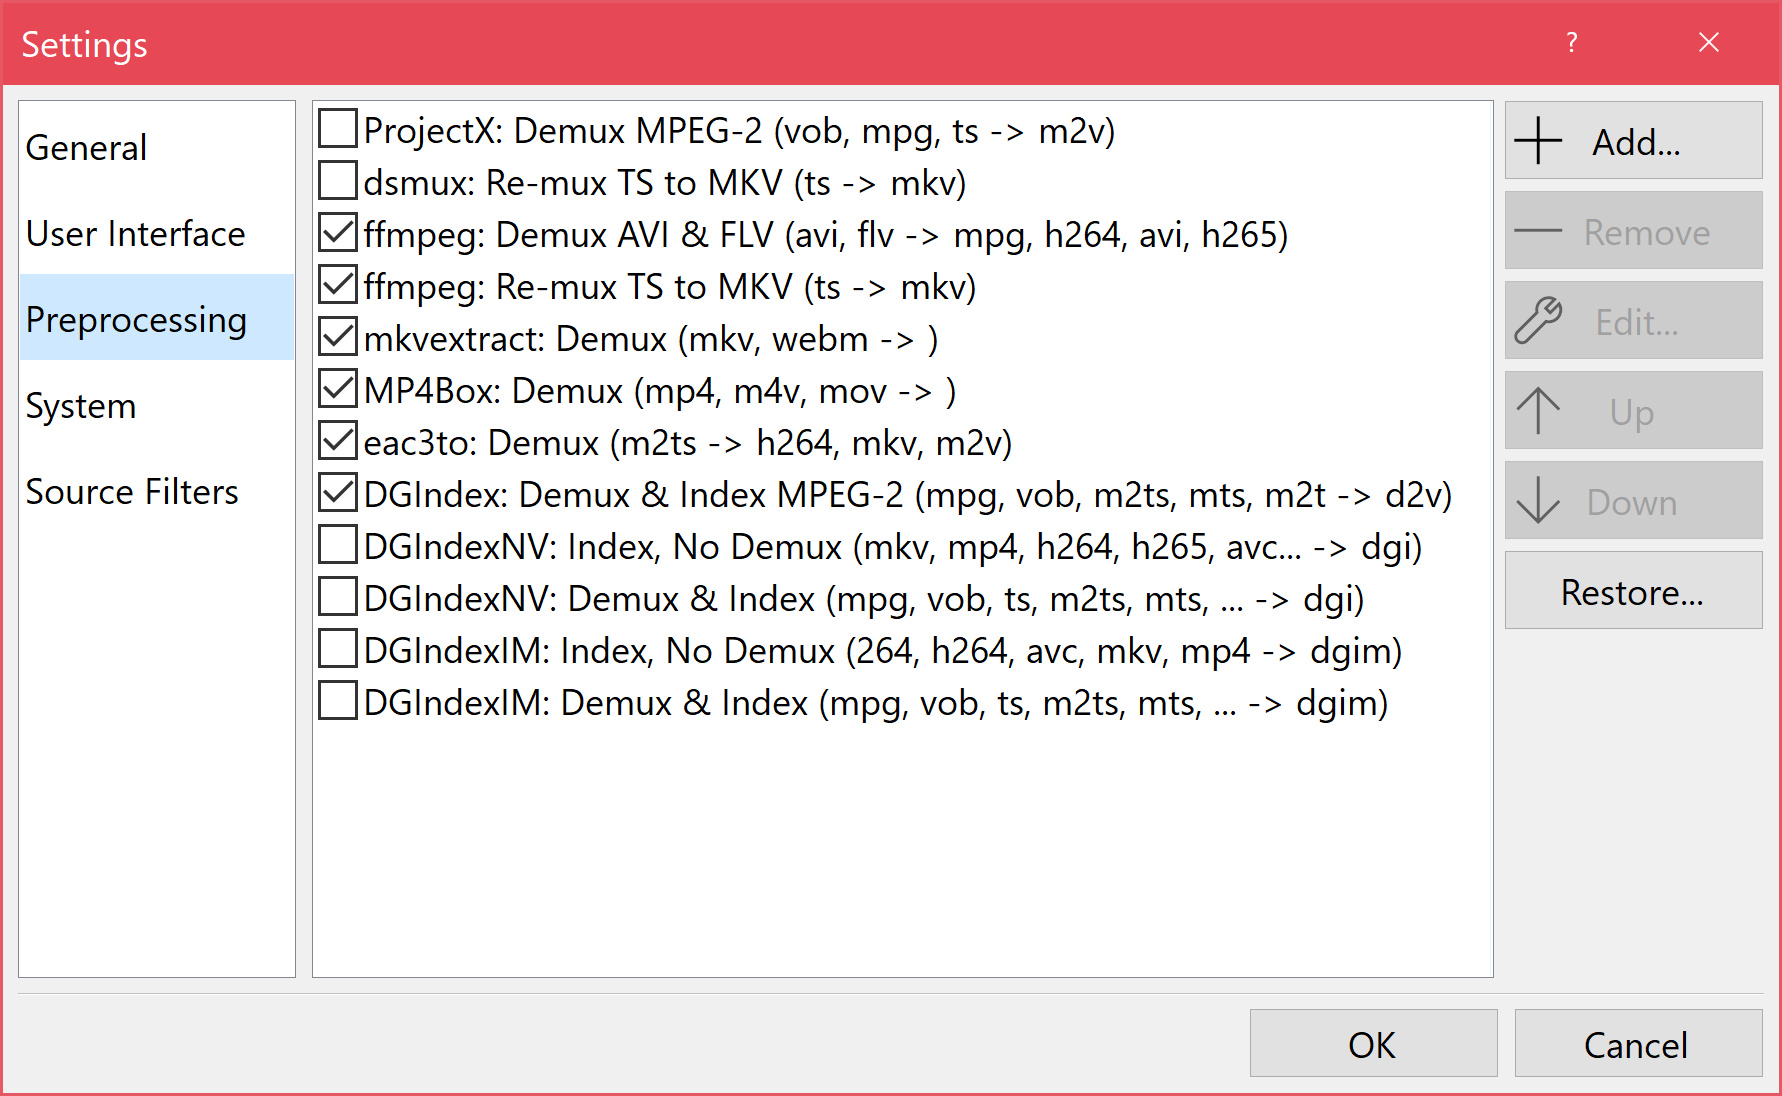Uncheck DGIndex Demux & Index MPEG-2
This screenshot has width=1782, height=1096.
[x=338, y=493]
